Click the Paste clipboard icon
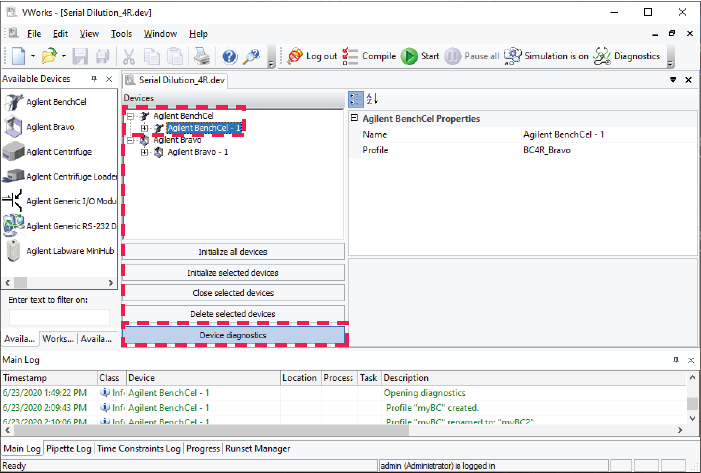 click(175, 56)
